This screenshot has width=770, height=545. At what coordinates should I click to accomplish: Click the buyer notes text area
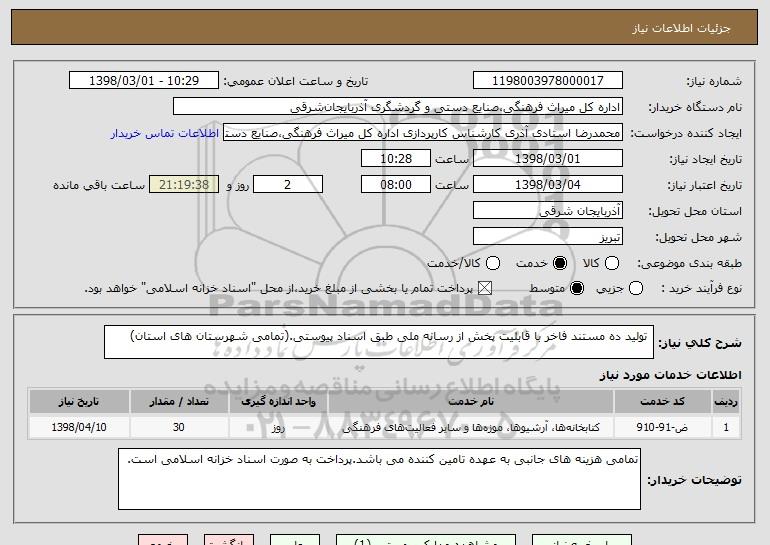click(379, 479)
